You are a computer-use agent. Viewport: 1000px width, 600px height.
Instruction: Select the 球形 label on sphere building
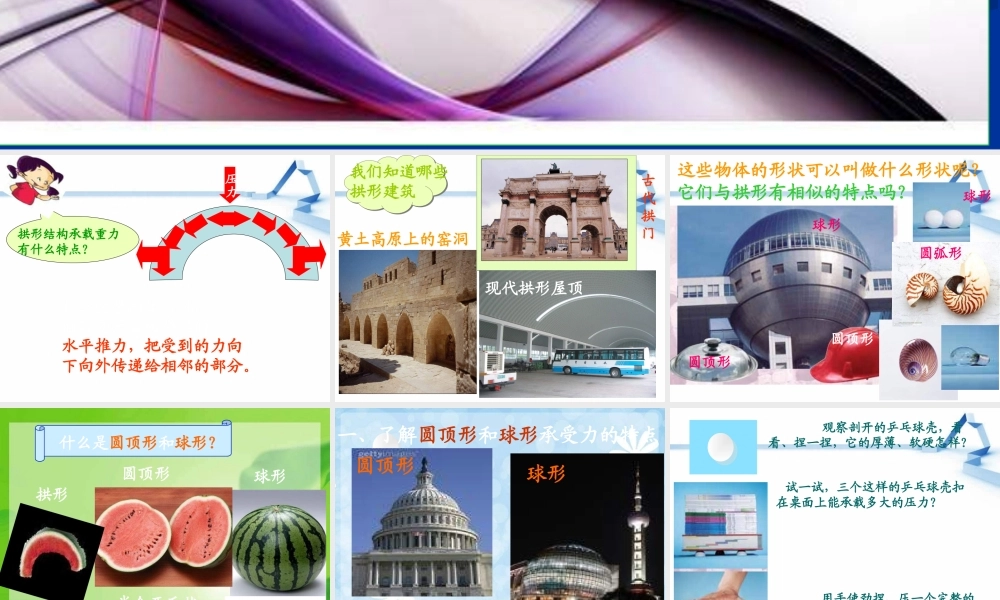pyautogui.click(x=826, y=224)
